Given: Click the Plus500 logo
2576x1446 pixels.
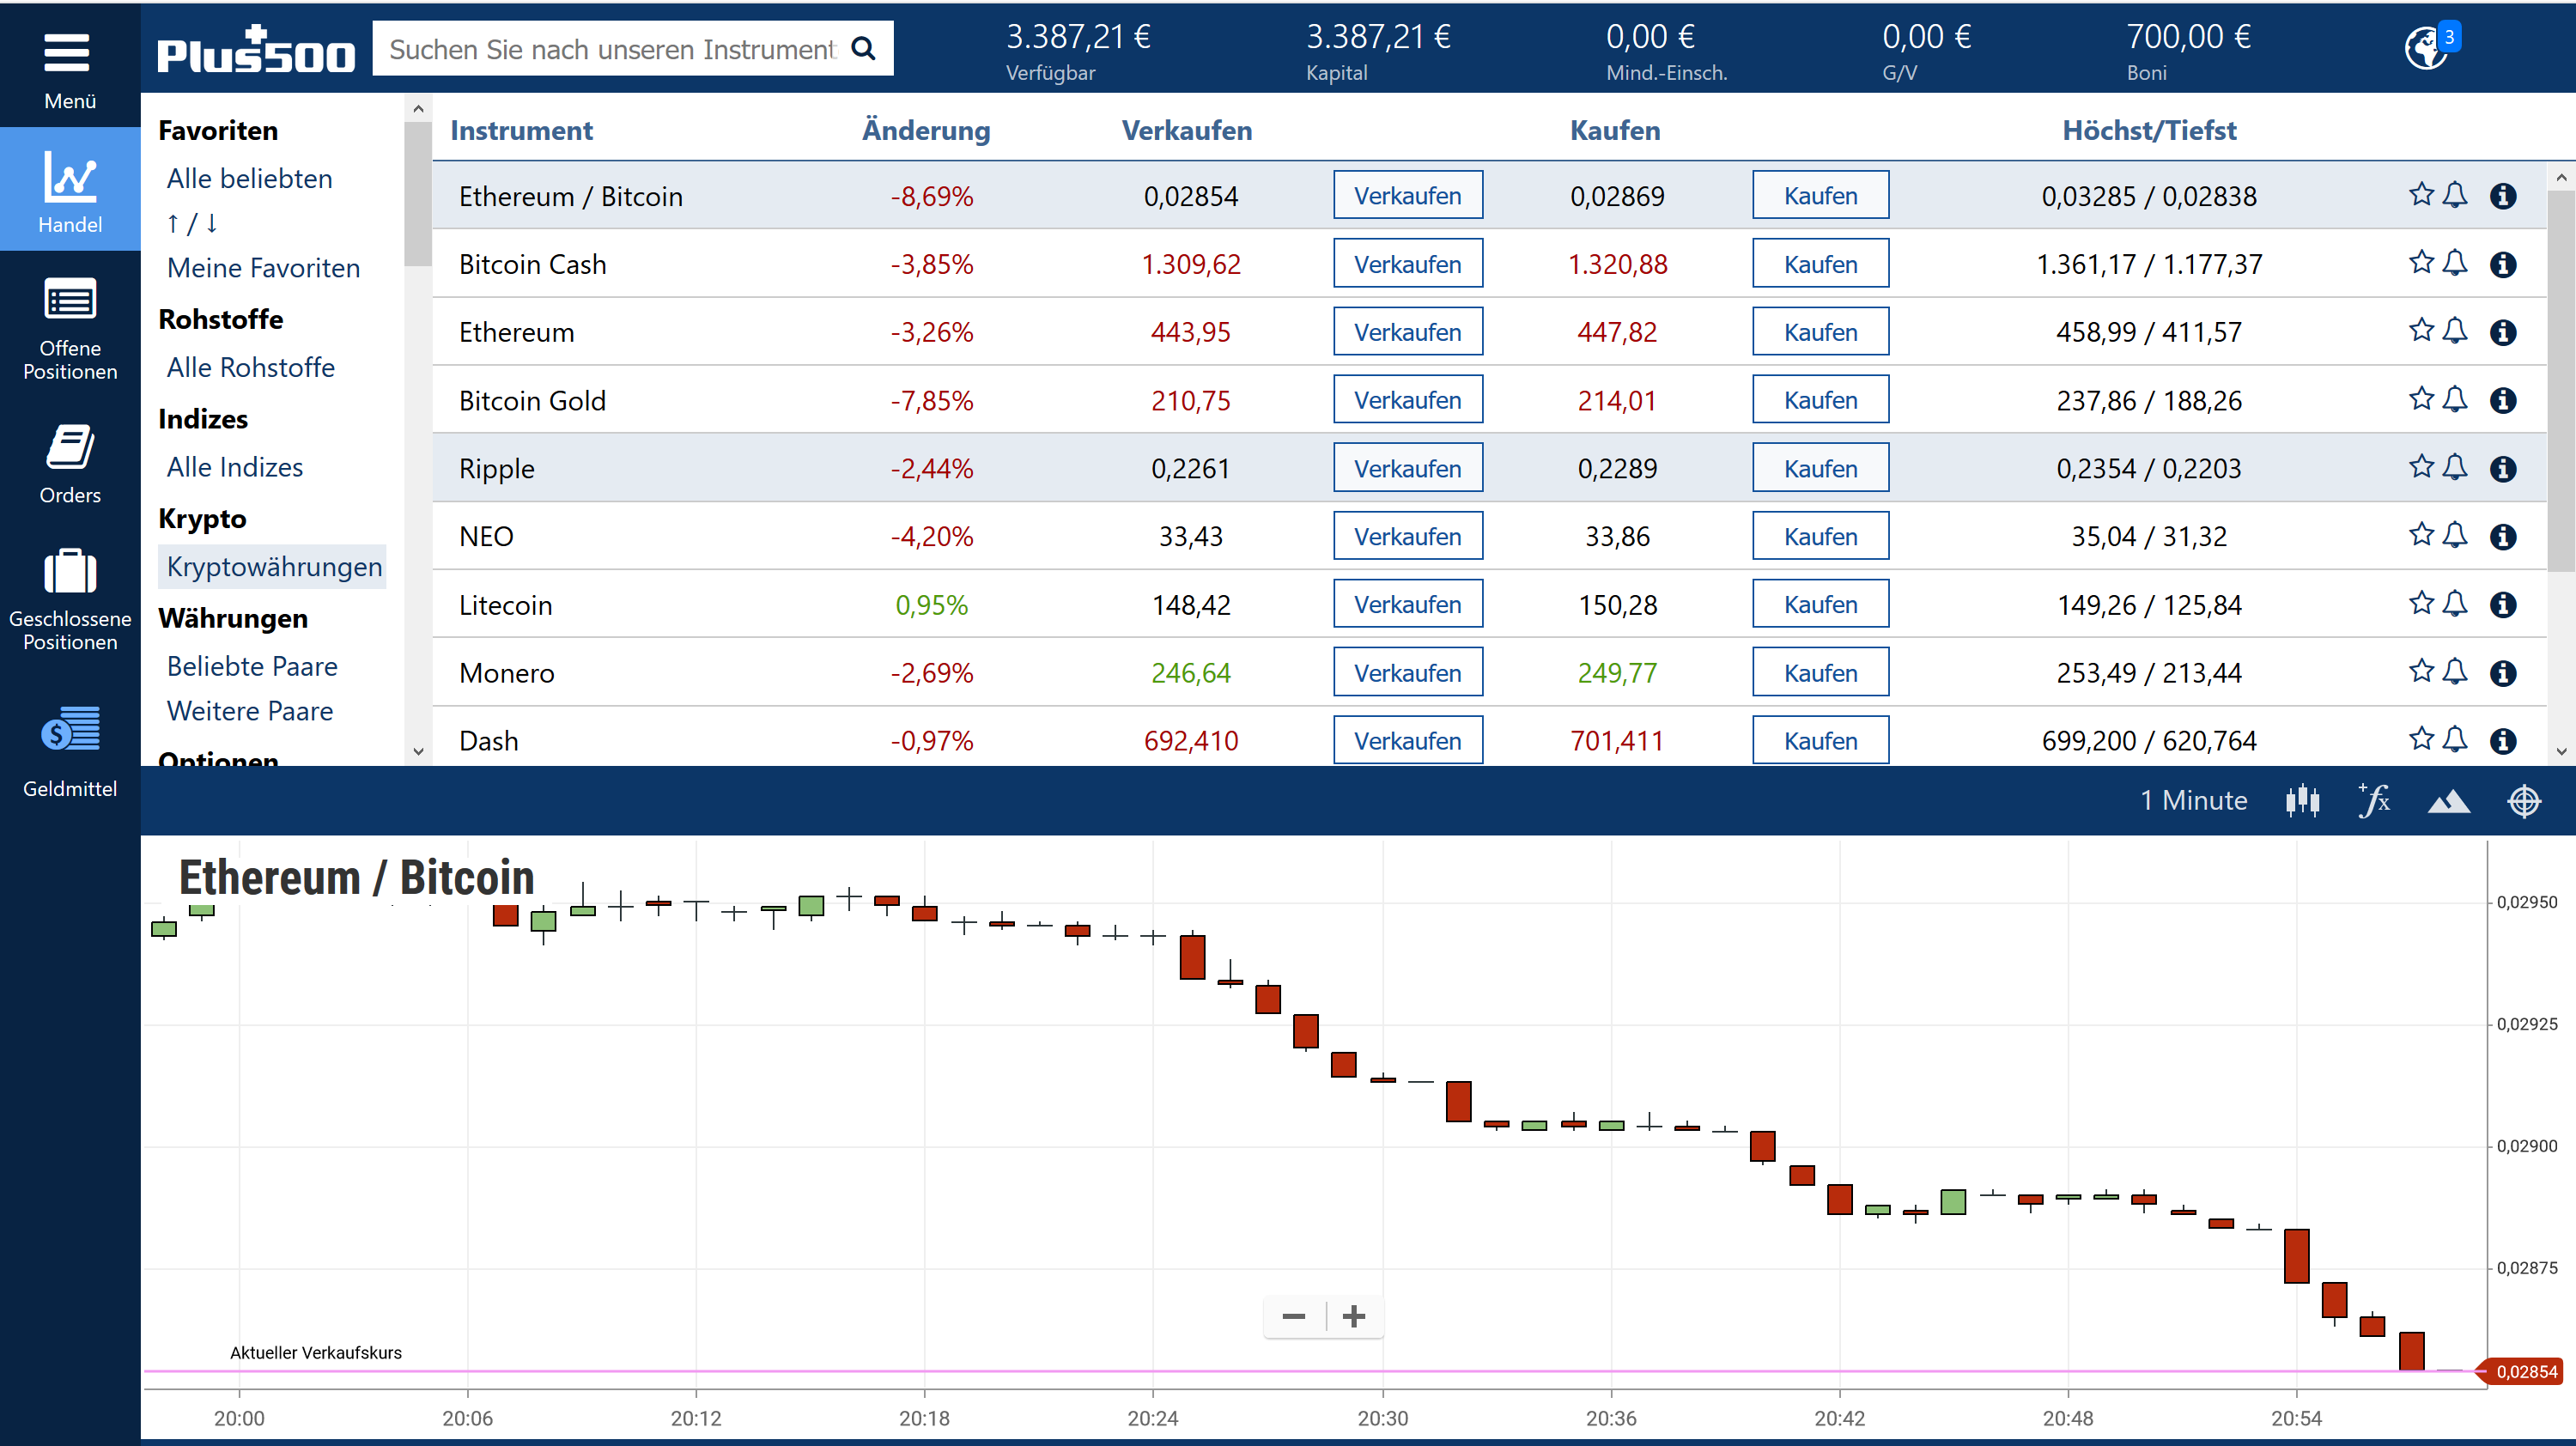Looking at the screenshot, I should 256,49.
